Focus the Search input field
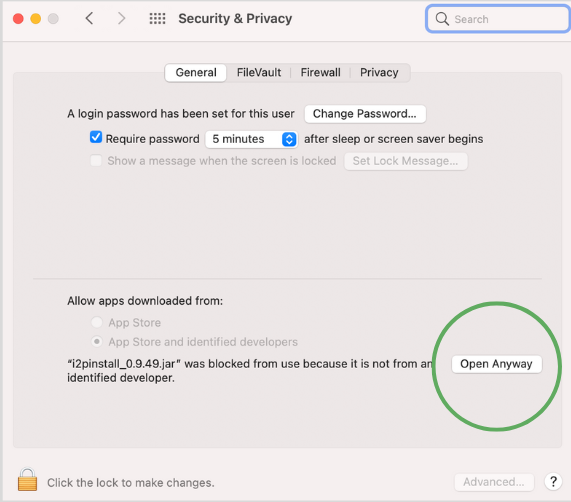 (498, 19)
